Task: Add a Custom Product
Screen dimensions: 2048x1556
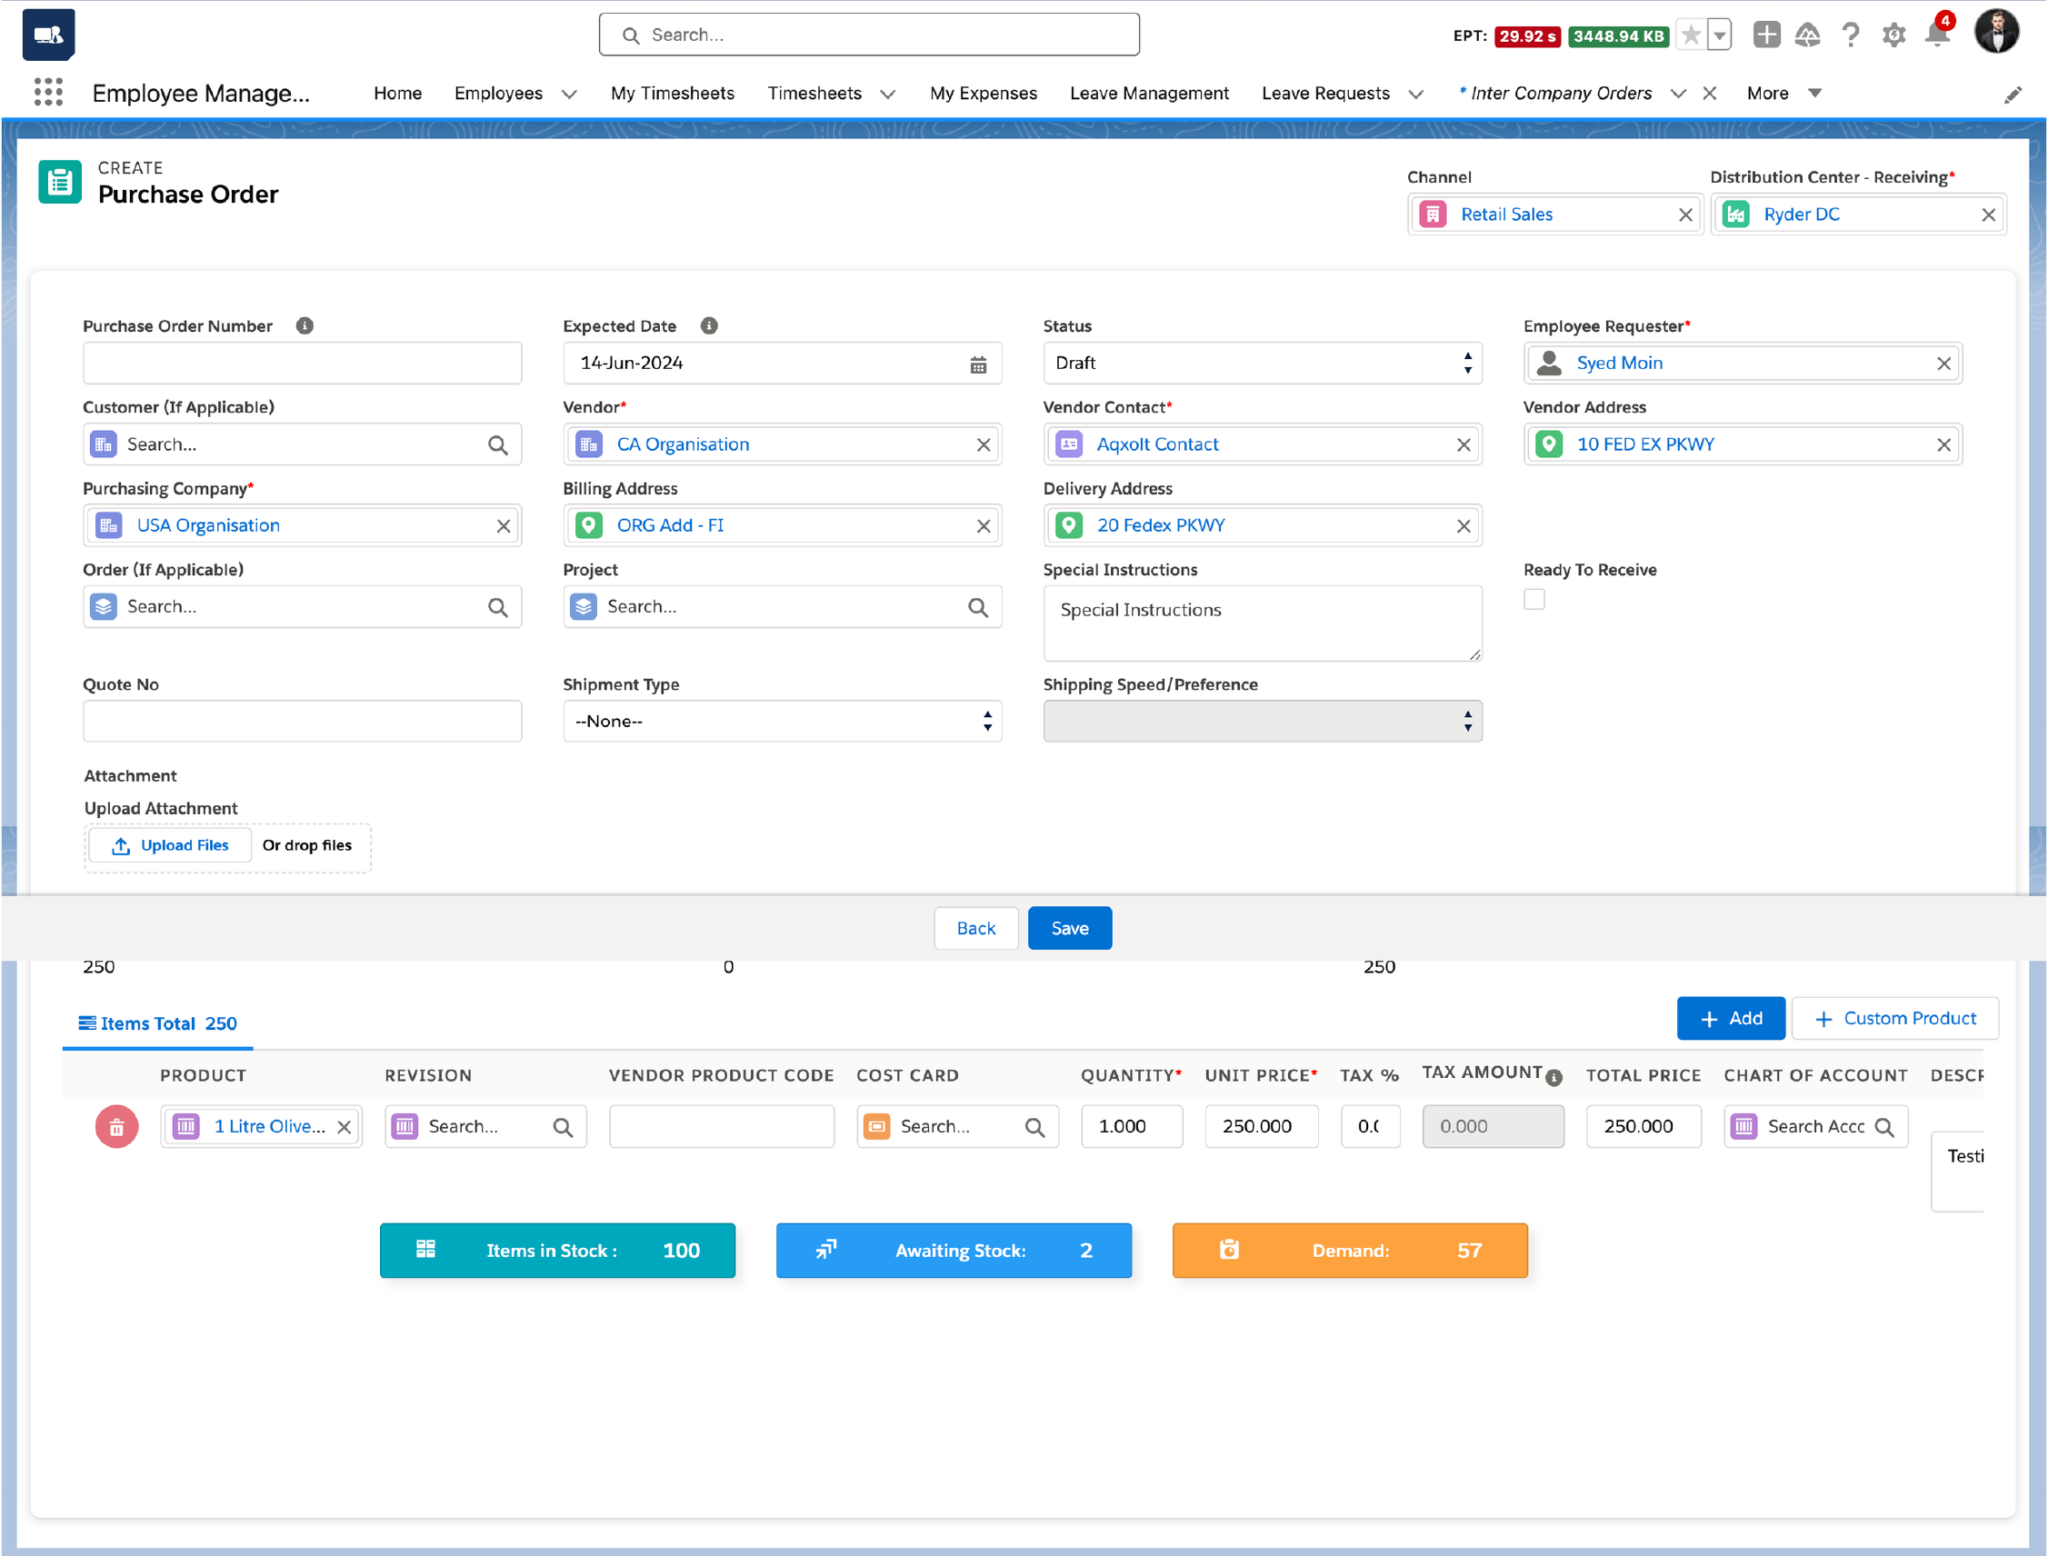Action: click(1894, 1018)
